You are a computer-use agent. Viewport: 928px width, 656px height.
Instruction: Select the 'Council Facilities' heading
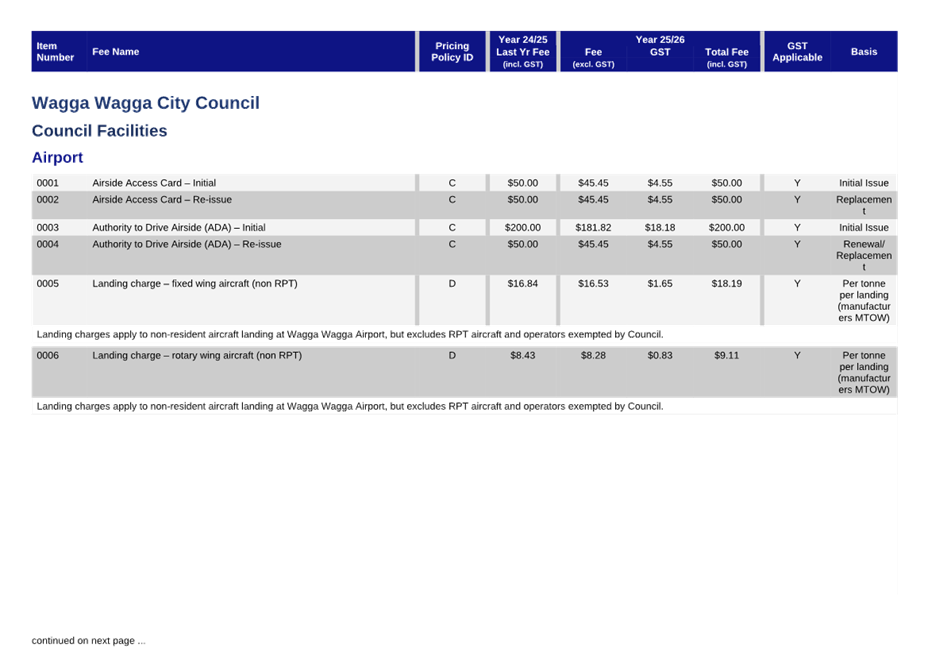tap(99, 130)
